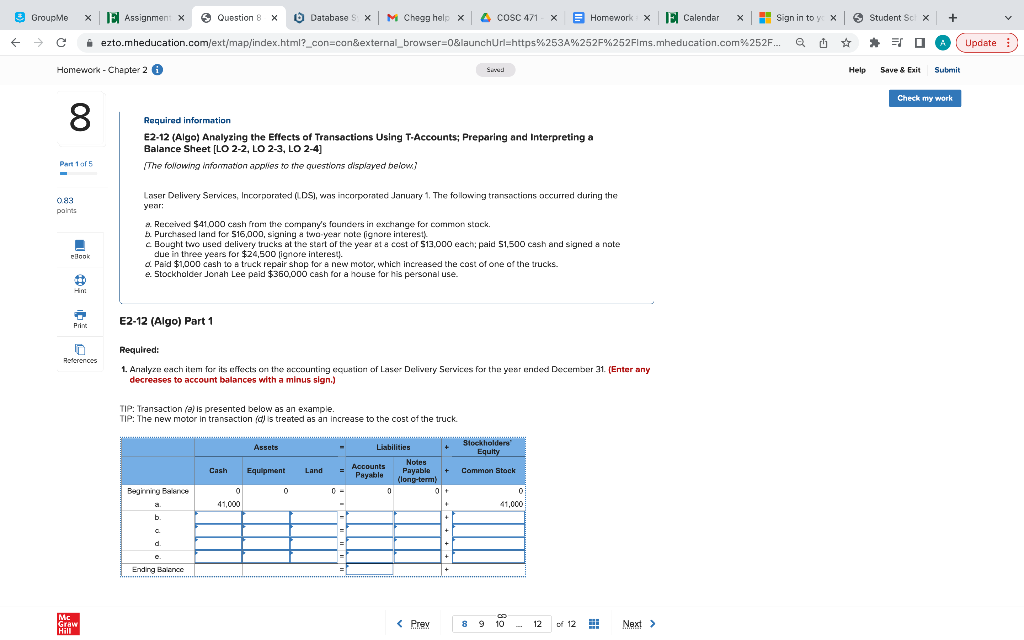Open the question map grid icon
The image size is (1024, 640).
pos(594,623)
